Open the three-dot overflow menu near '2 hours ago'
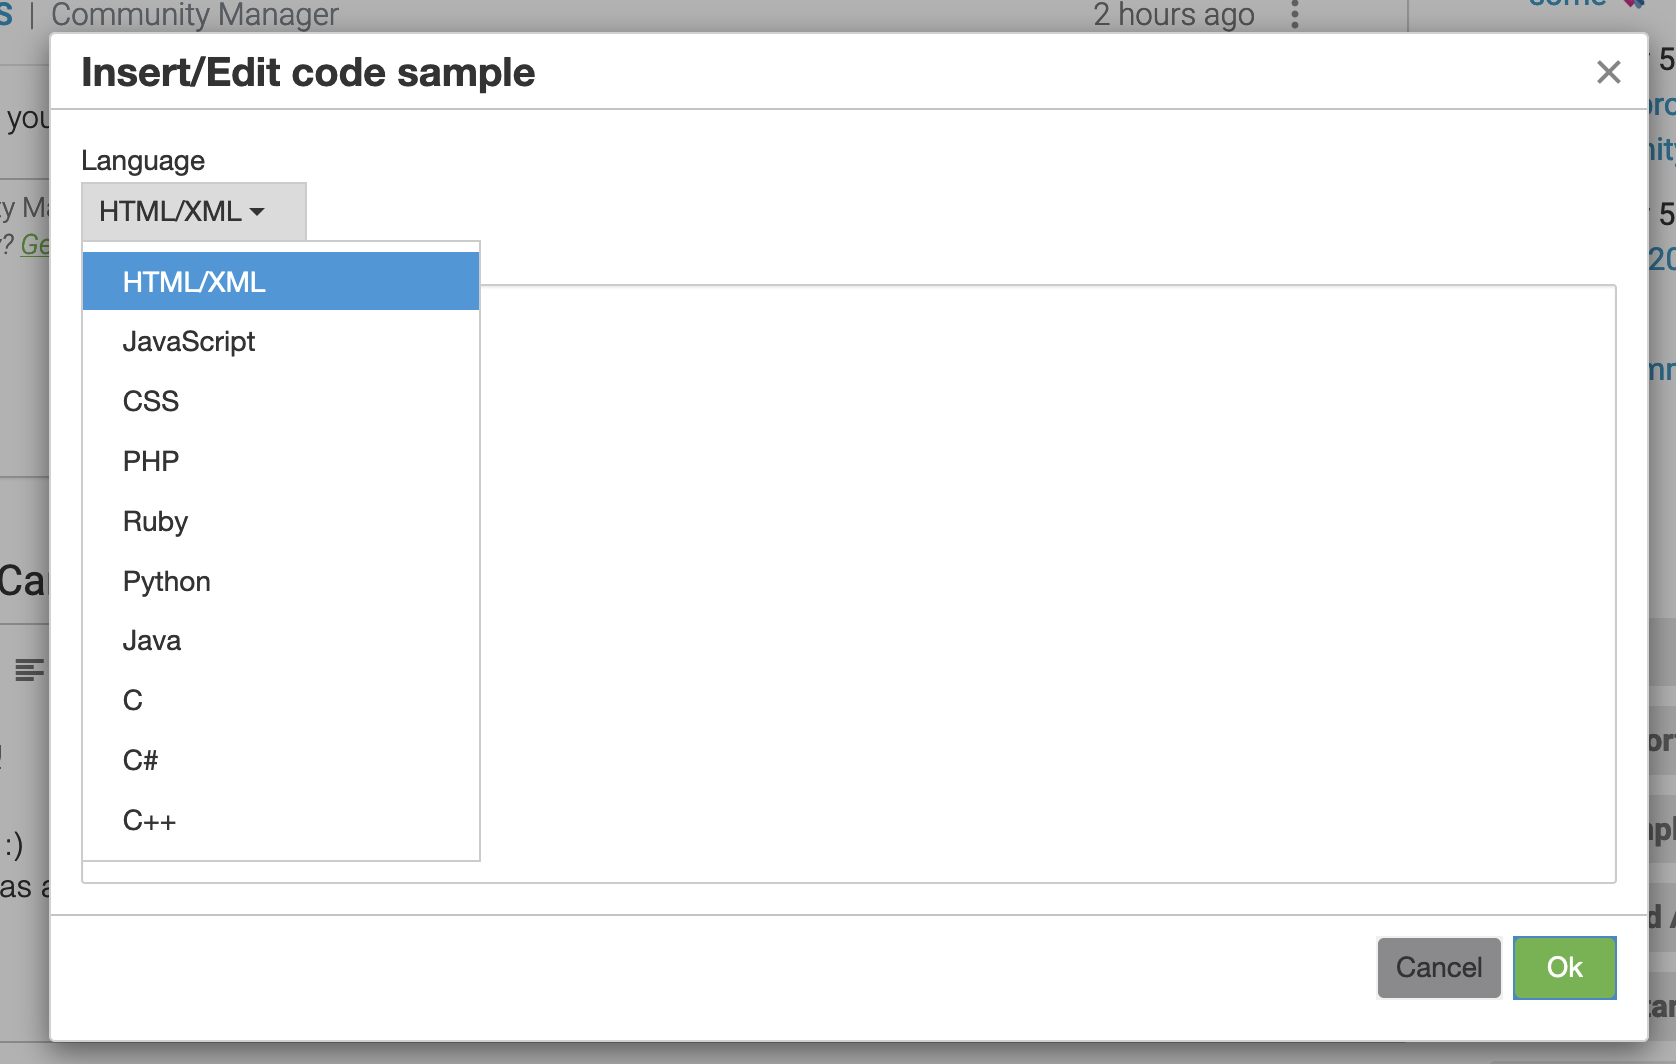The height and width of the screenshot is (1064, 1676). click(x=1294, y=14)
